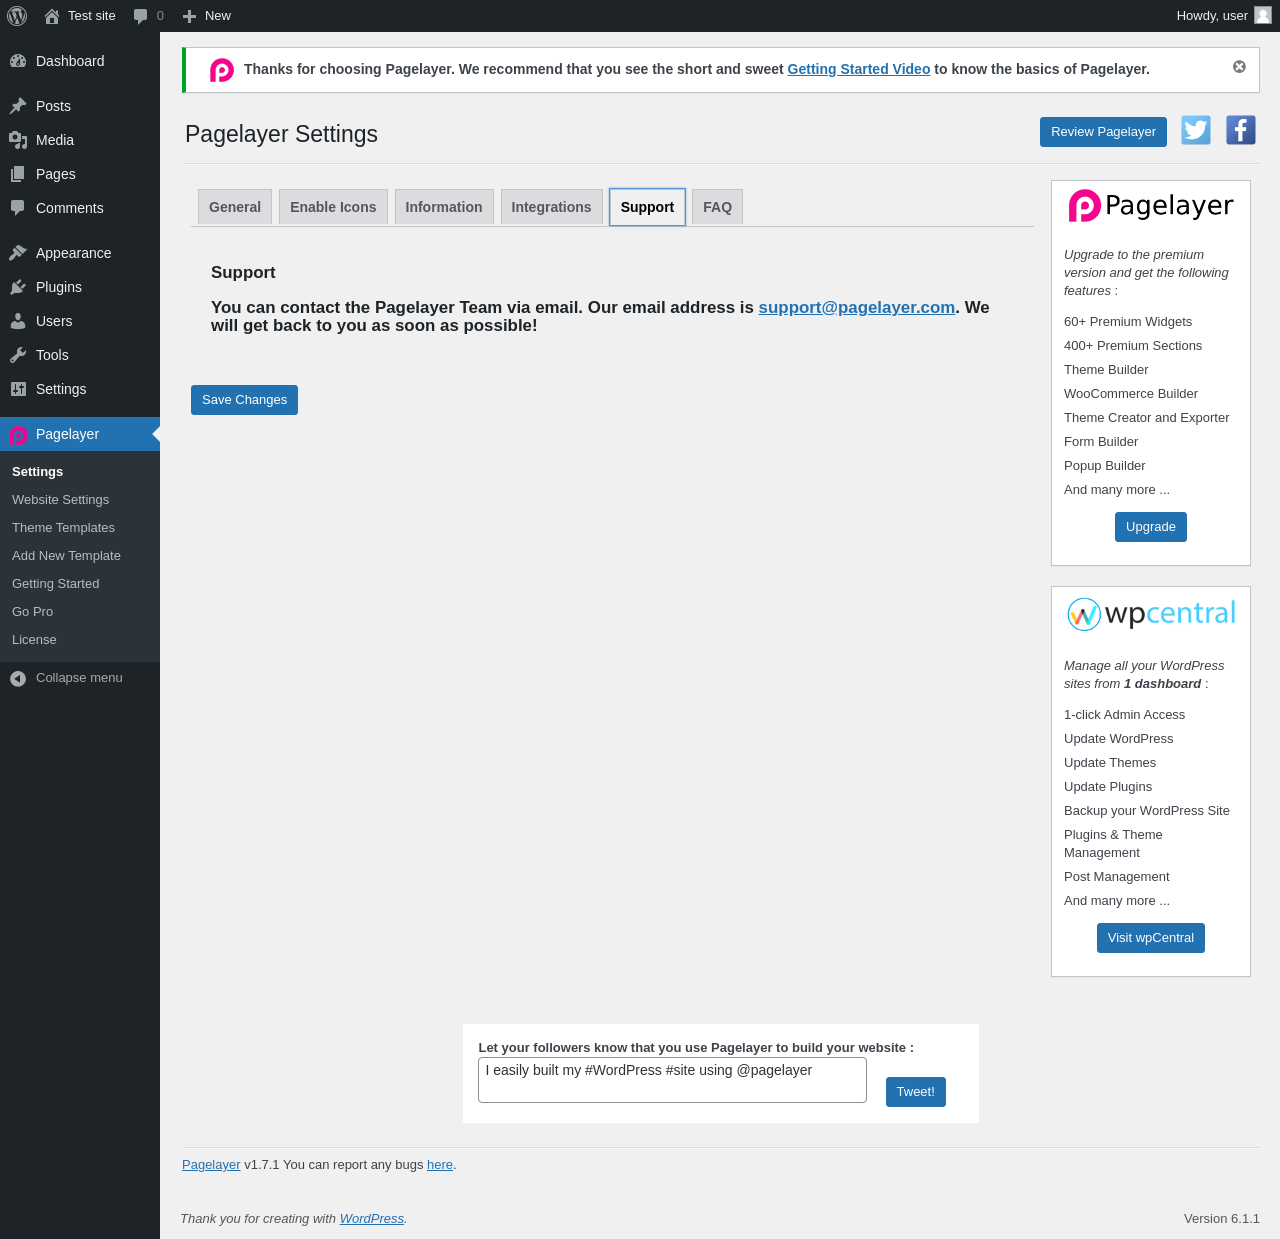Click 'Backup your WordPress Site' text
This screenshot has height=1239, width=1280.
pyautogui.click(x=1147, y=811)
